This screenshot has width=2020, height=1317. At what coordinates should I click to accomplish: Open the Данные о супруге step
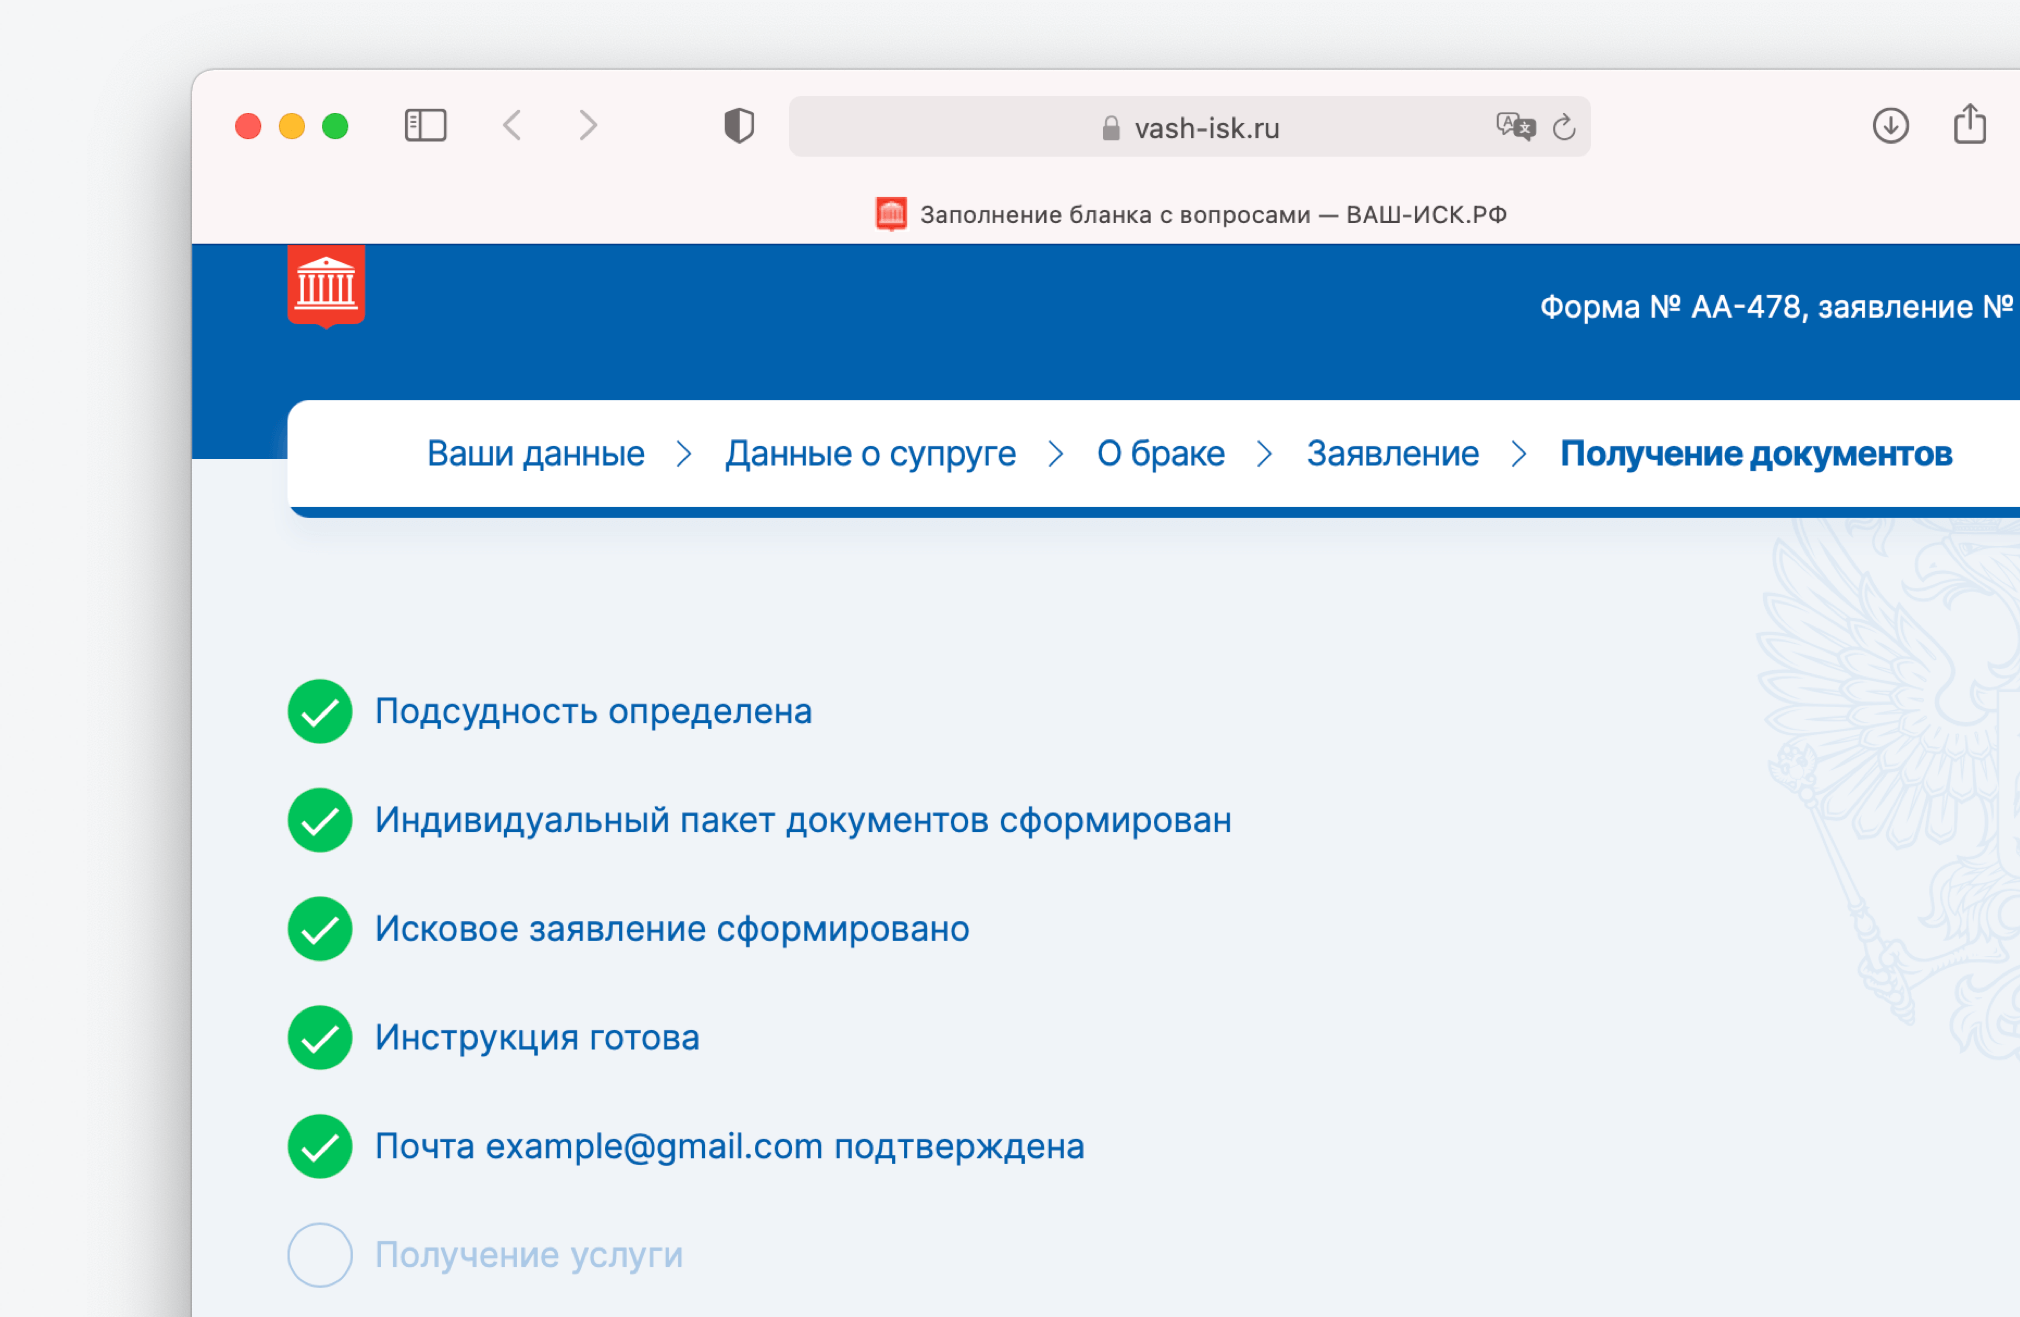[x=870, y=454]
